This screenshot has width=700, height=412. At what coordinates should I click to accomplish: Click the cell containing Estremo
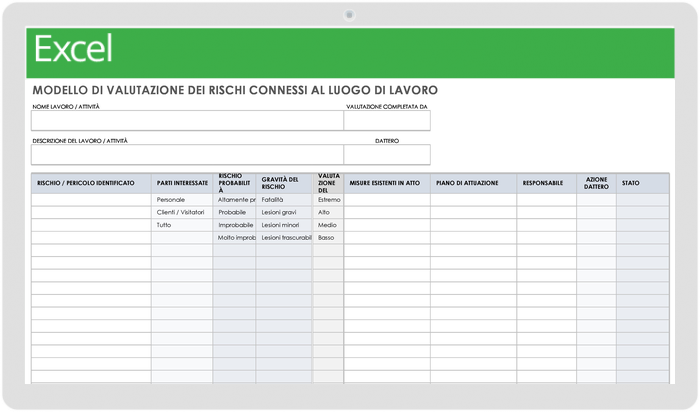tap(328, 200)
